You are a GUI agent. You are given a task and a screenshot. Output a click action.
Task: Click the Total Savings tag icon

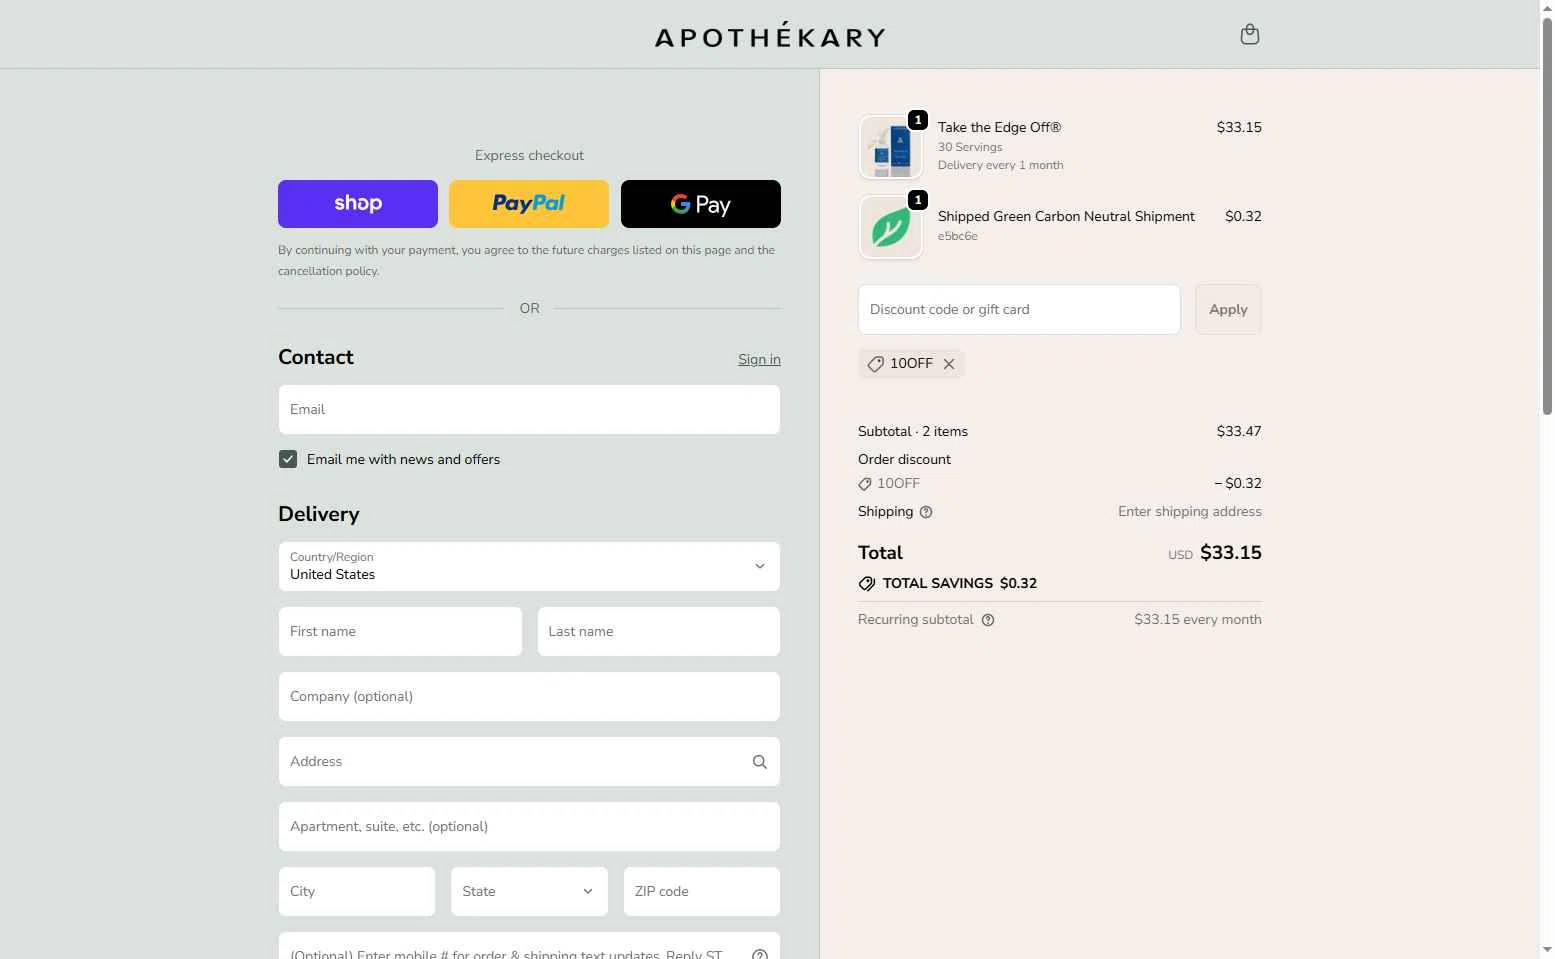867,584
